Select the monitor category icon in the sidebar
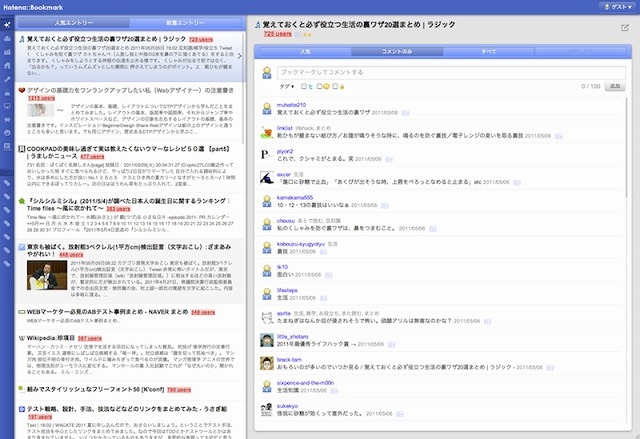The height and width of the screenshot is (439, 640). (7, 106)
